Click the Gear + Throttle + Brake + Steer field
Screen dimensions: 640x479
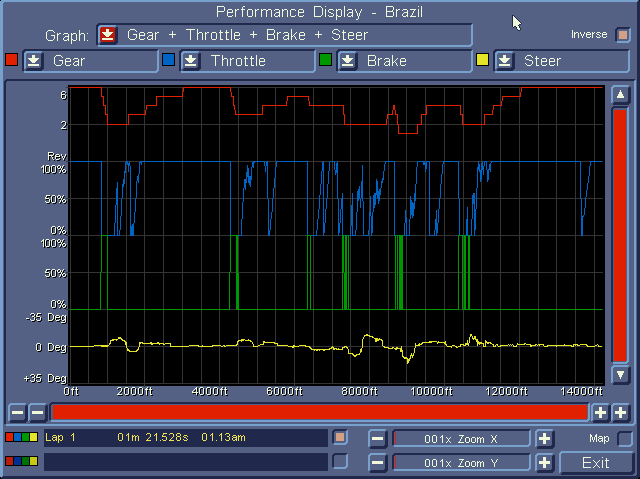coord(285,35)
